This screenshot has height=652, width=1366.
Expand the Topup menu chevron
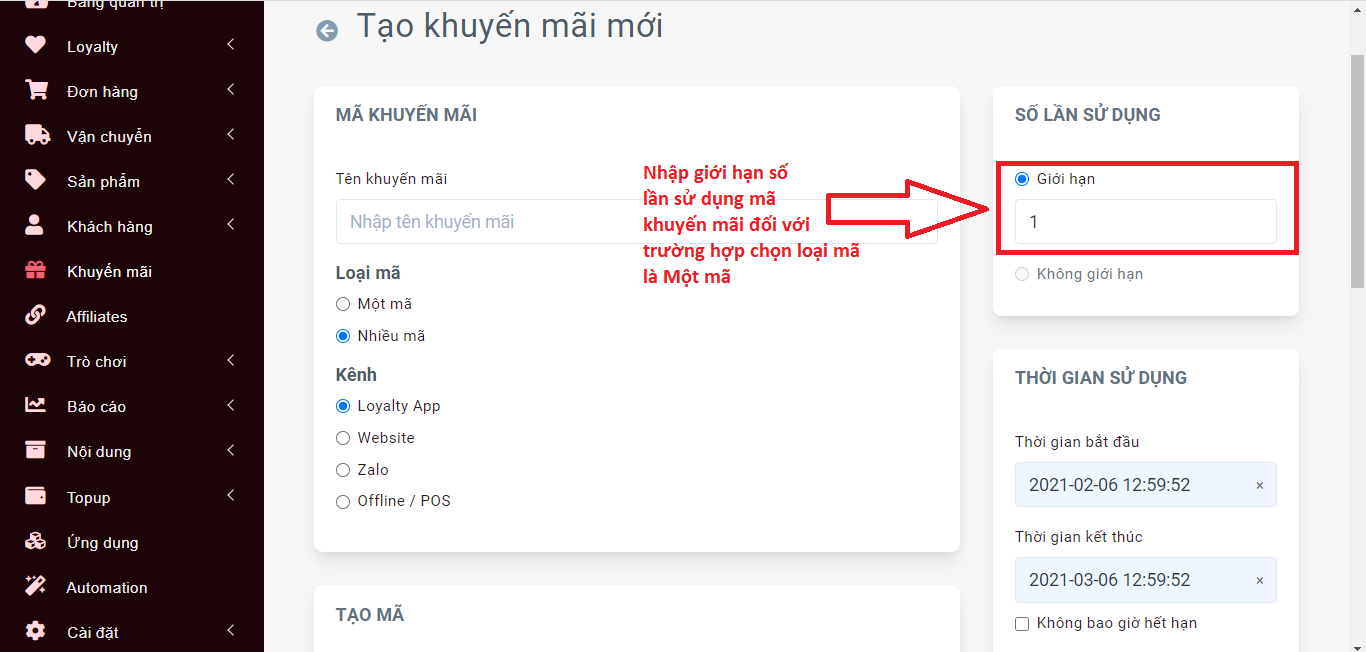coord(231,496)
